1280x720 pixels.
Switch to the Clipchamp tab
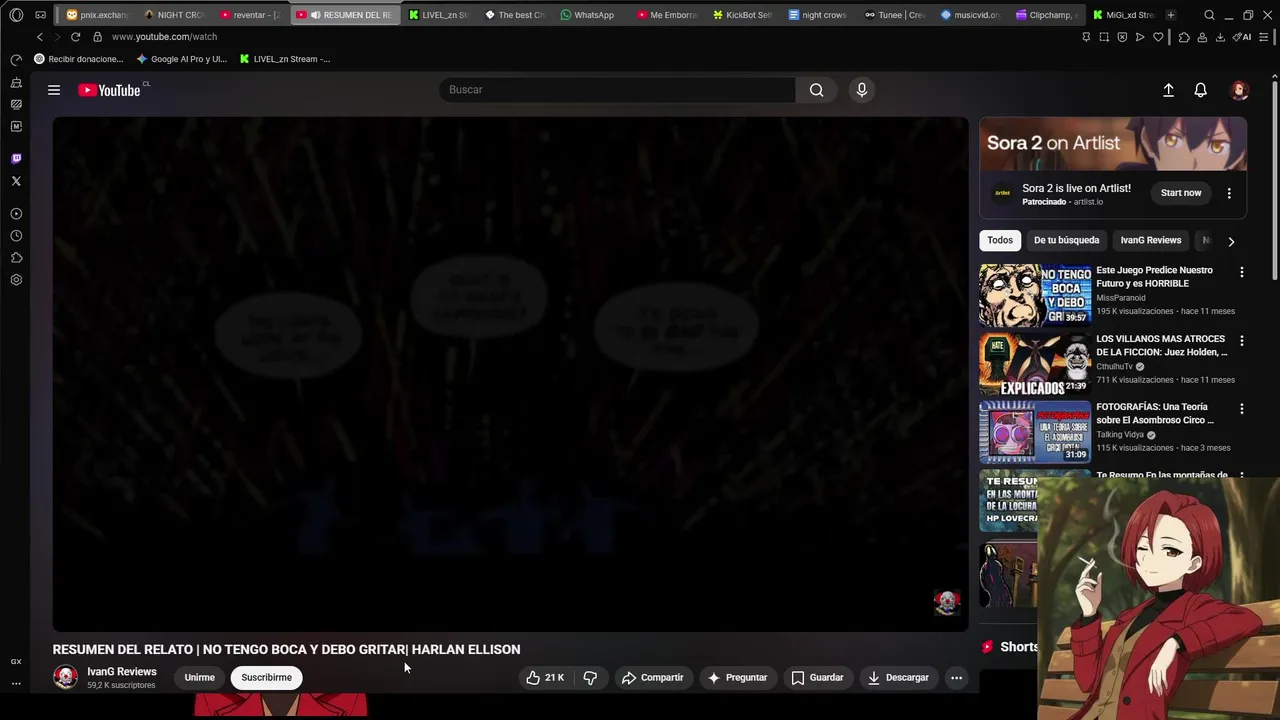pyautogui.click(x=1047, y=15)
